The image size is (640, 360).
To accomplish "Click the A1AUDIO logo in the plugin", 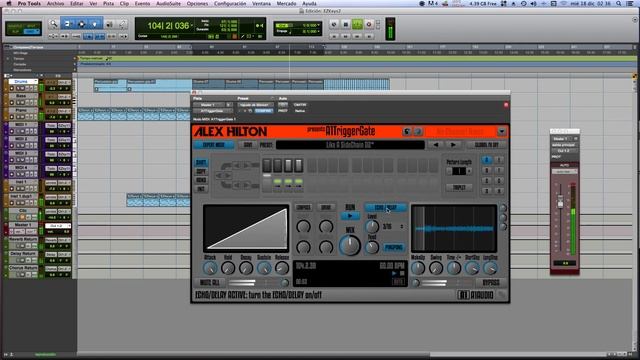I will (x=476, y=294).
